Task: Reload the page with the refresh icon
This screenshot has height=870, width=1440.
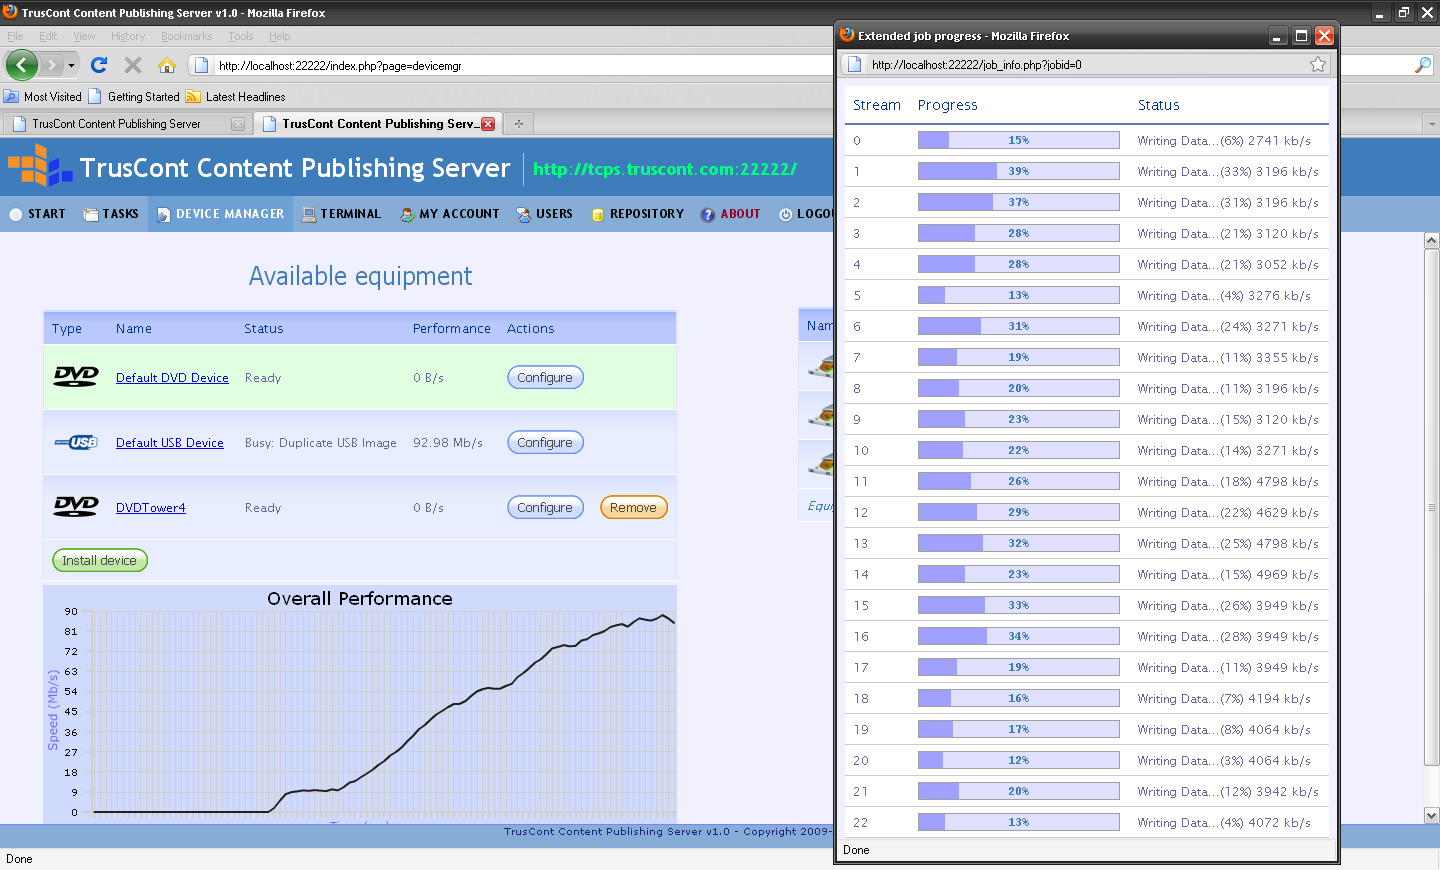Action: click(x=98, y=65)
